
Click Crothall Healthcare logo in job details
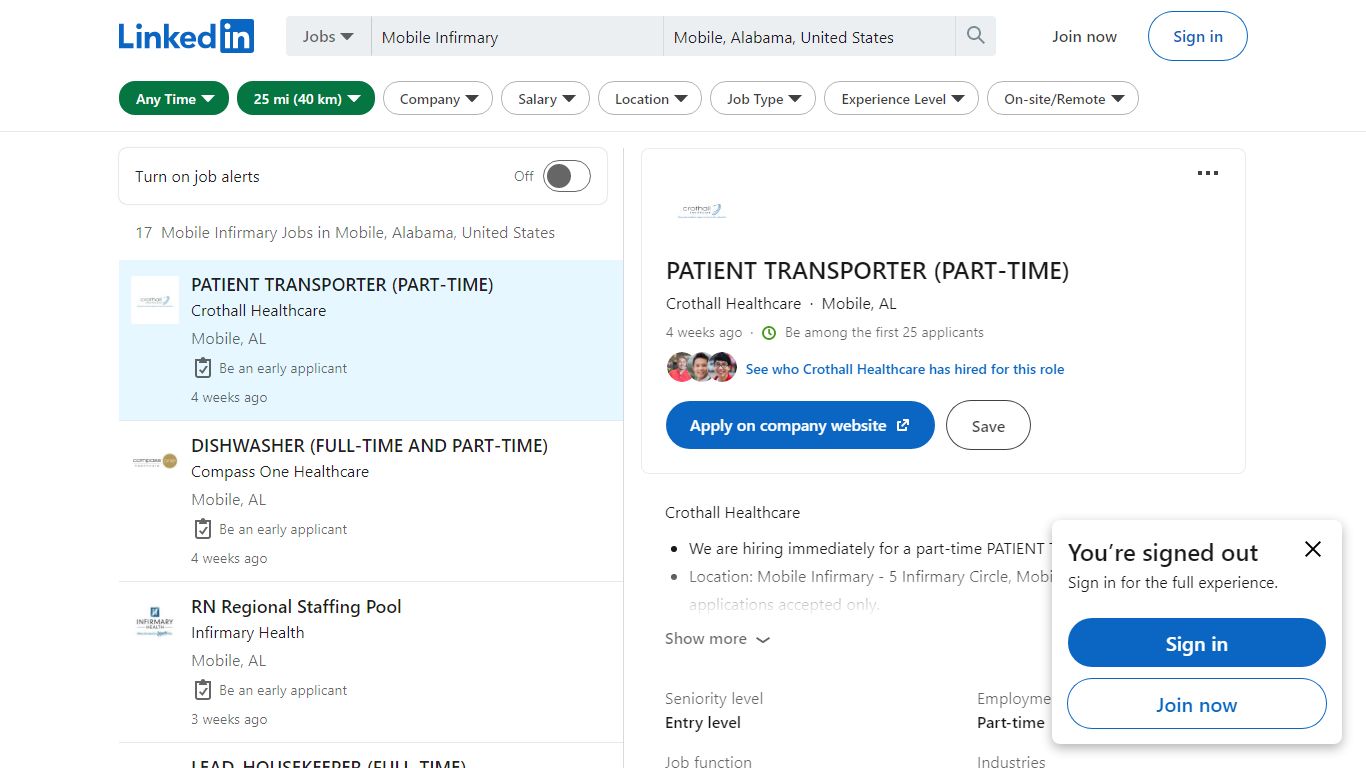pyautogui.click(x=702, y=210)
